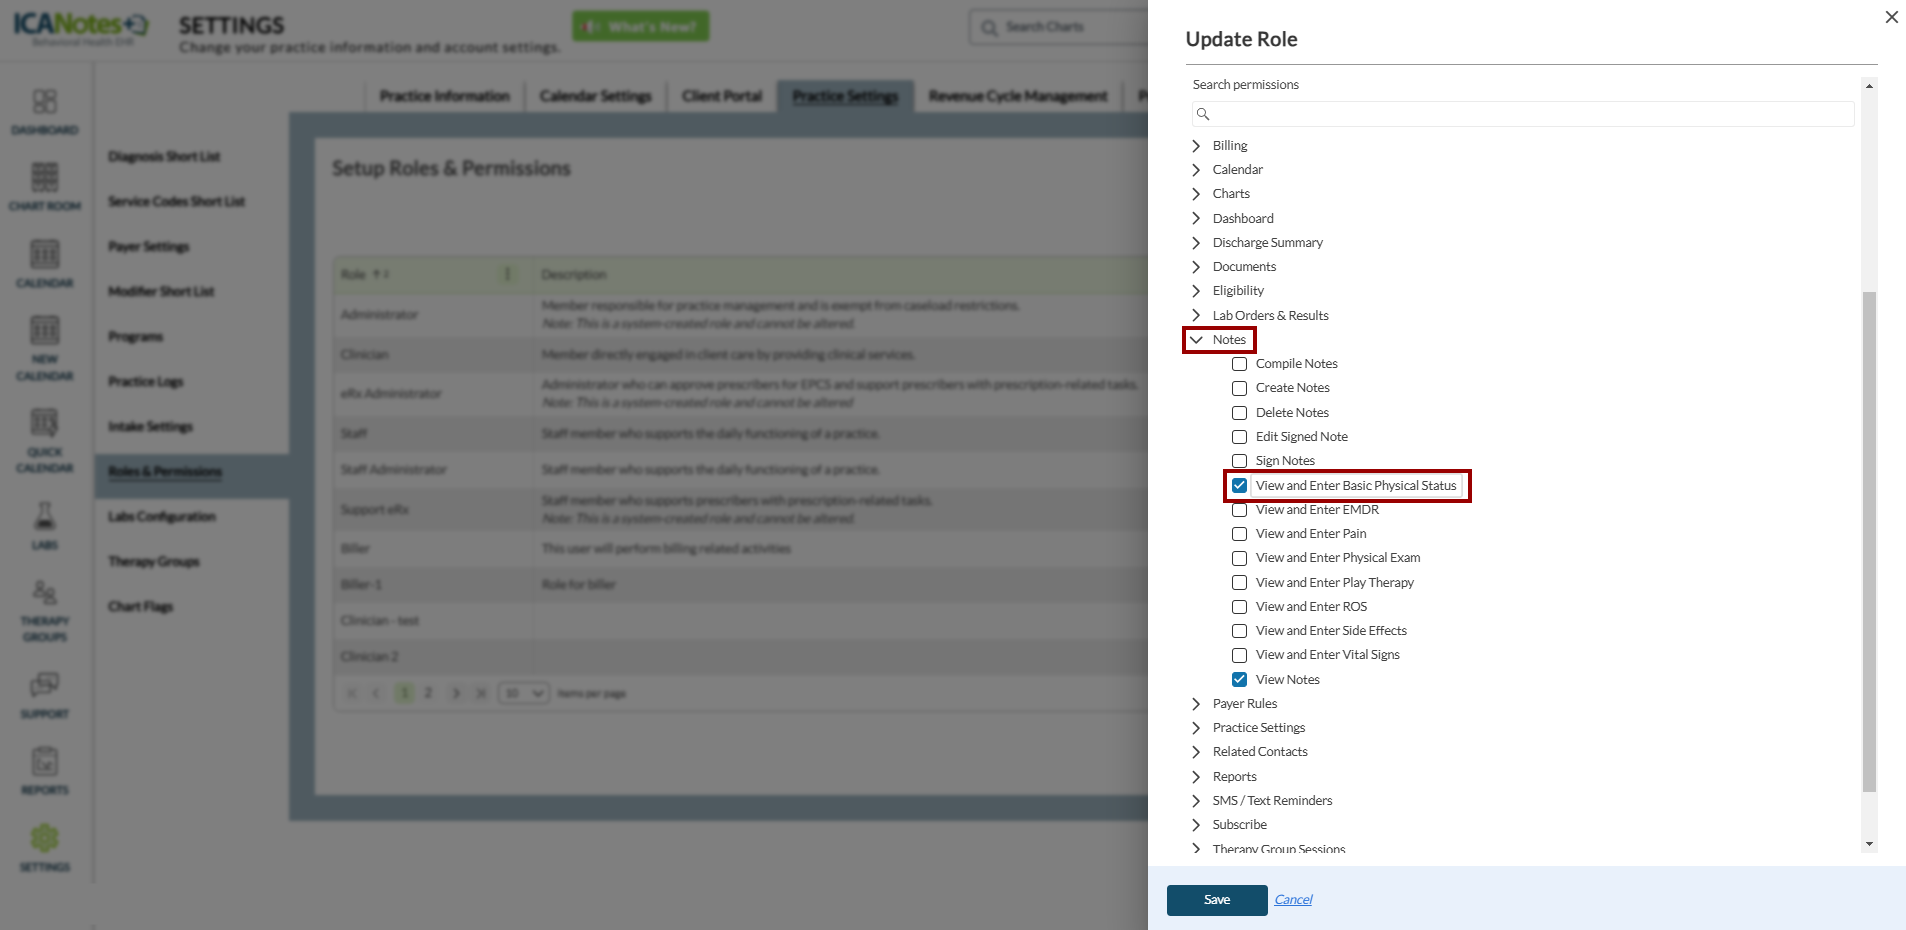Open the items per page dropdown

point(524,693)
